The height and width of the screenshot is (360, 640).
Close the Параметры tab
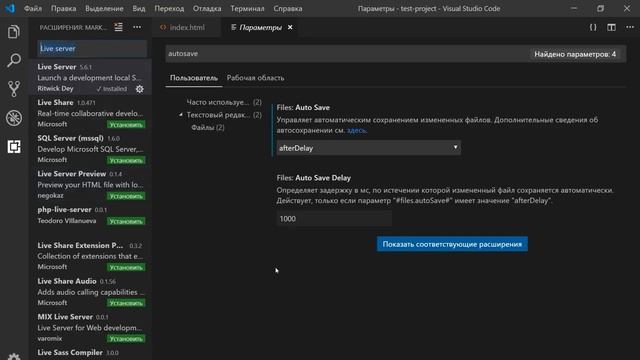[290, 27]
